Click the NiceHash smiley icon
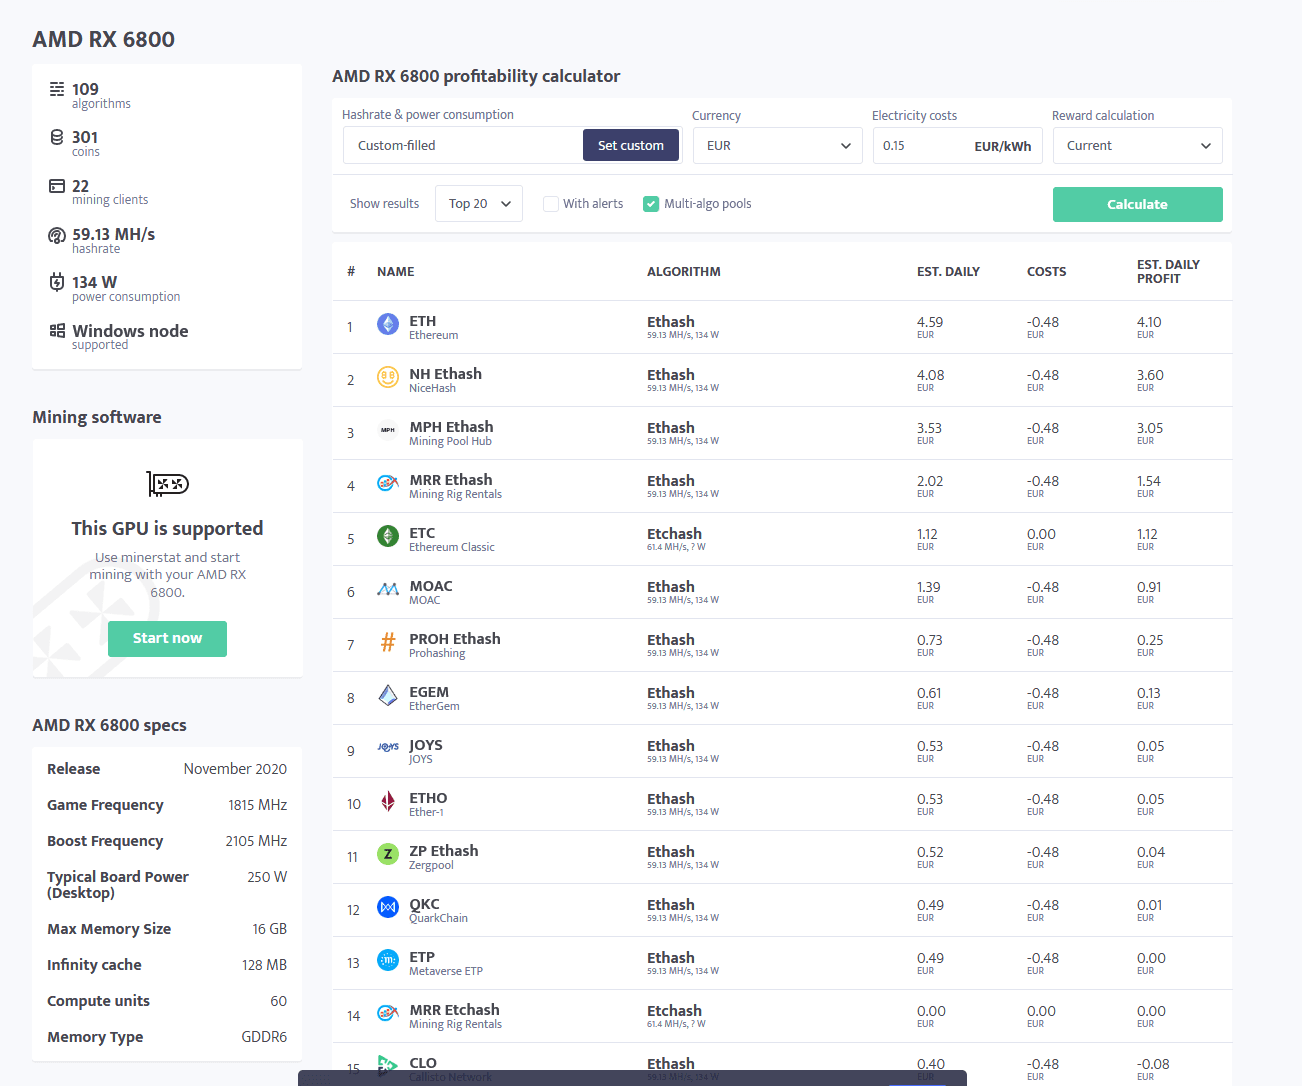1302x1086 pixels. click(388, 377)
